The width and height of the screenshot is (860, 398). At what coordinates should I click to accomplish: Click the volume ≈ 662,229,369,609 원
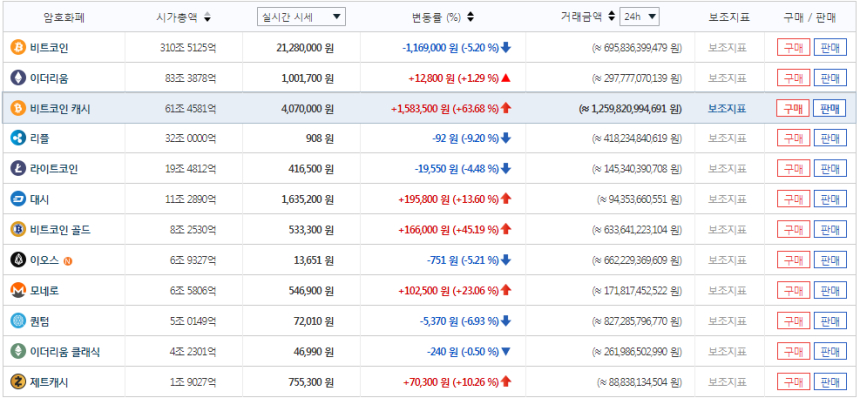(x=637, y=260)
